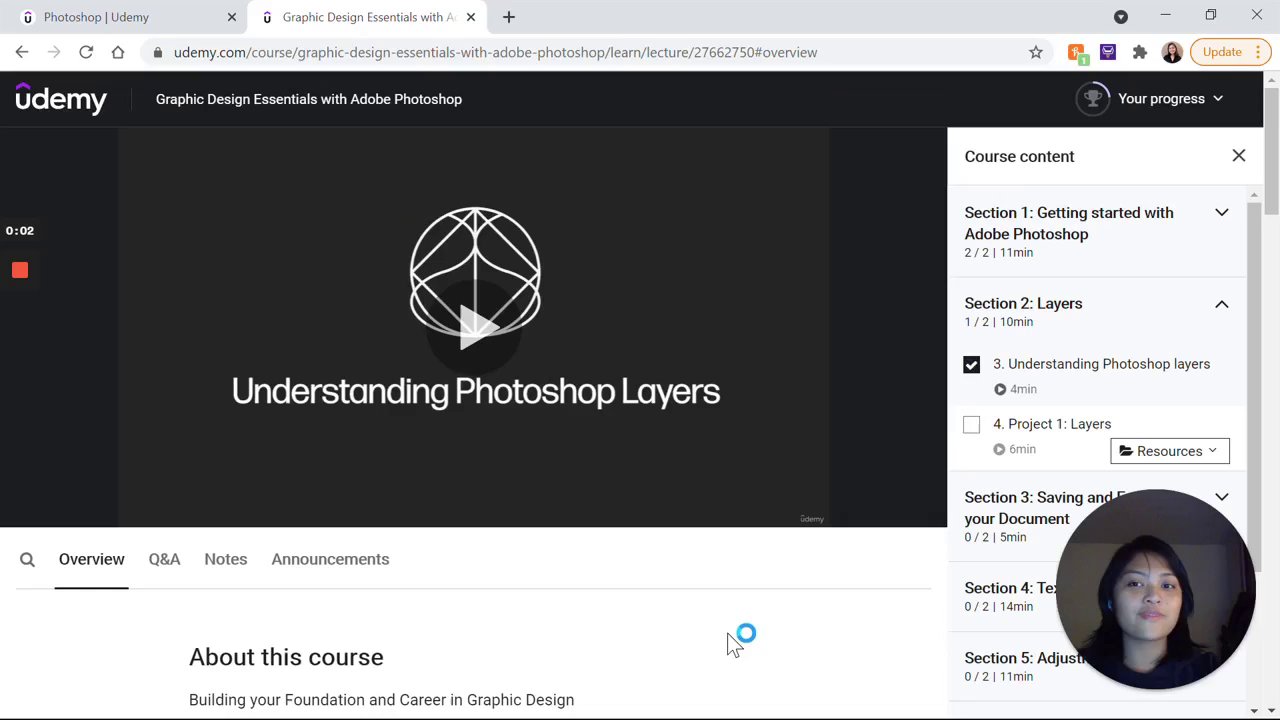Click the Udemy logo
This screenshot has height=720, width=1280.
[x=61, y=99]
